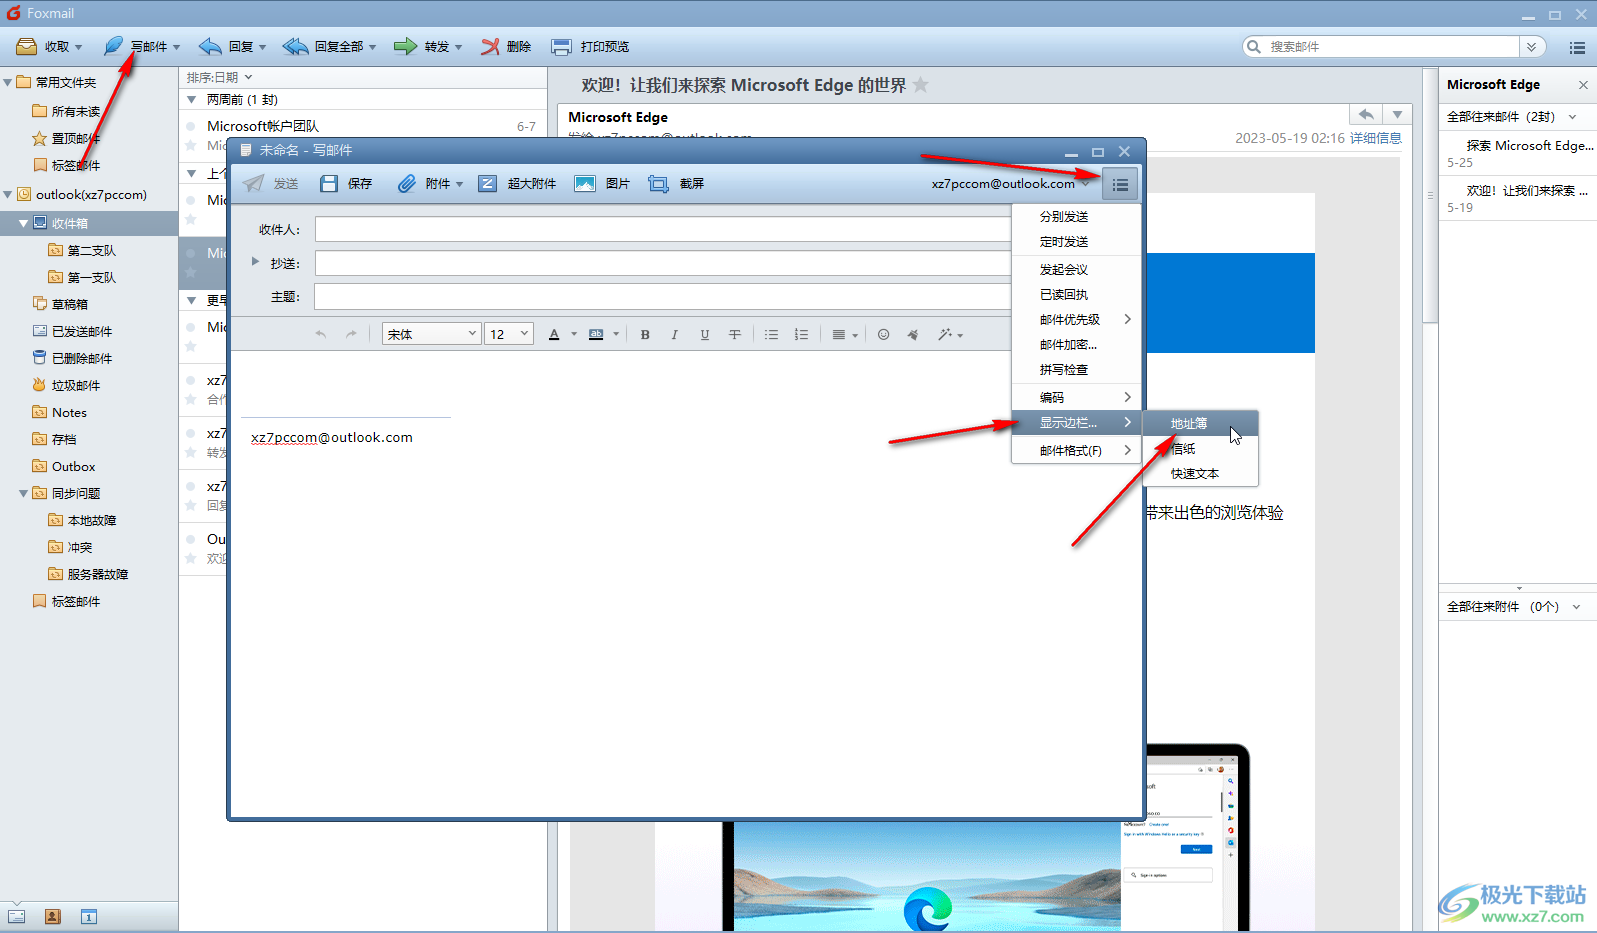Click the undo arrow in format bar
The width and height of the screenshot is (1597, 933).
(x=321, y=335)
